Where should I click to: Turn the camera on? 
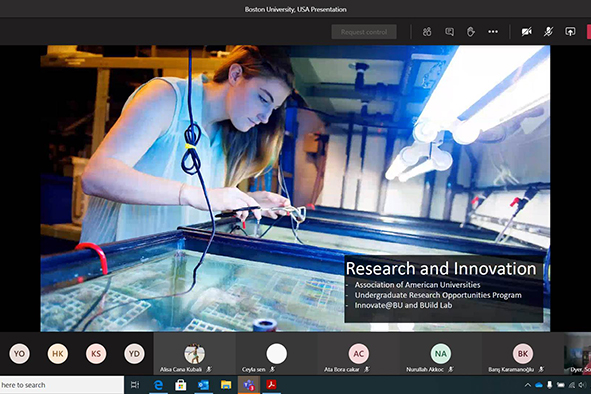tap(527, 32)
